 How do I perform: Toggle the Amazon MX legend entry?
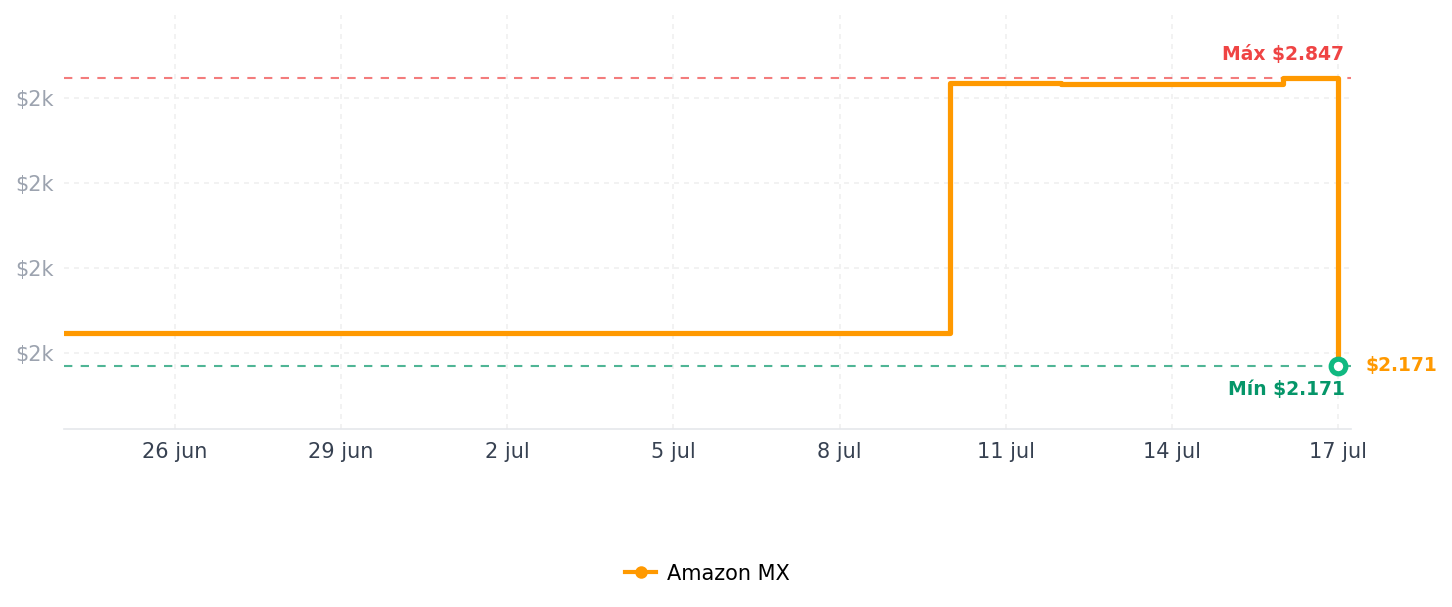706,573
